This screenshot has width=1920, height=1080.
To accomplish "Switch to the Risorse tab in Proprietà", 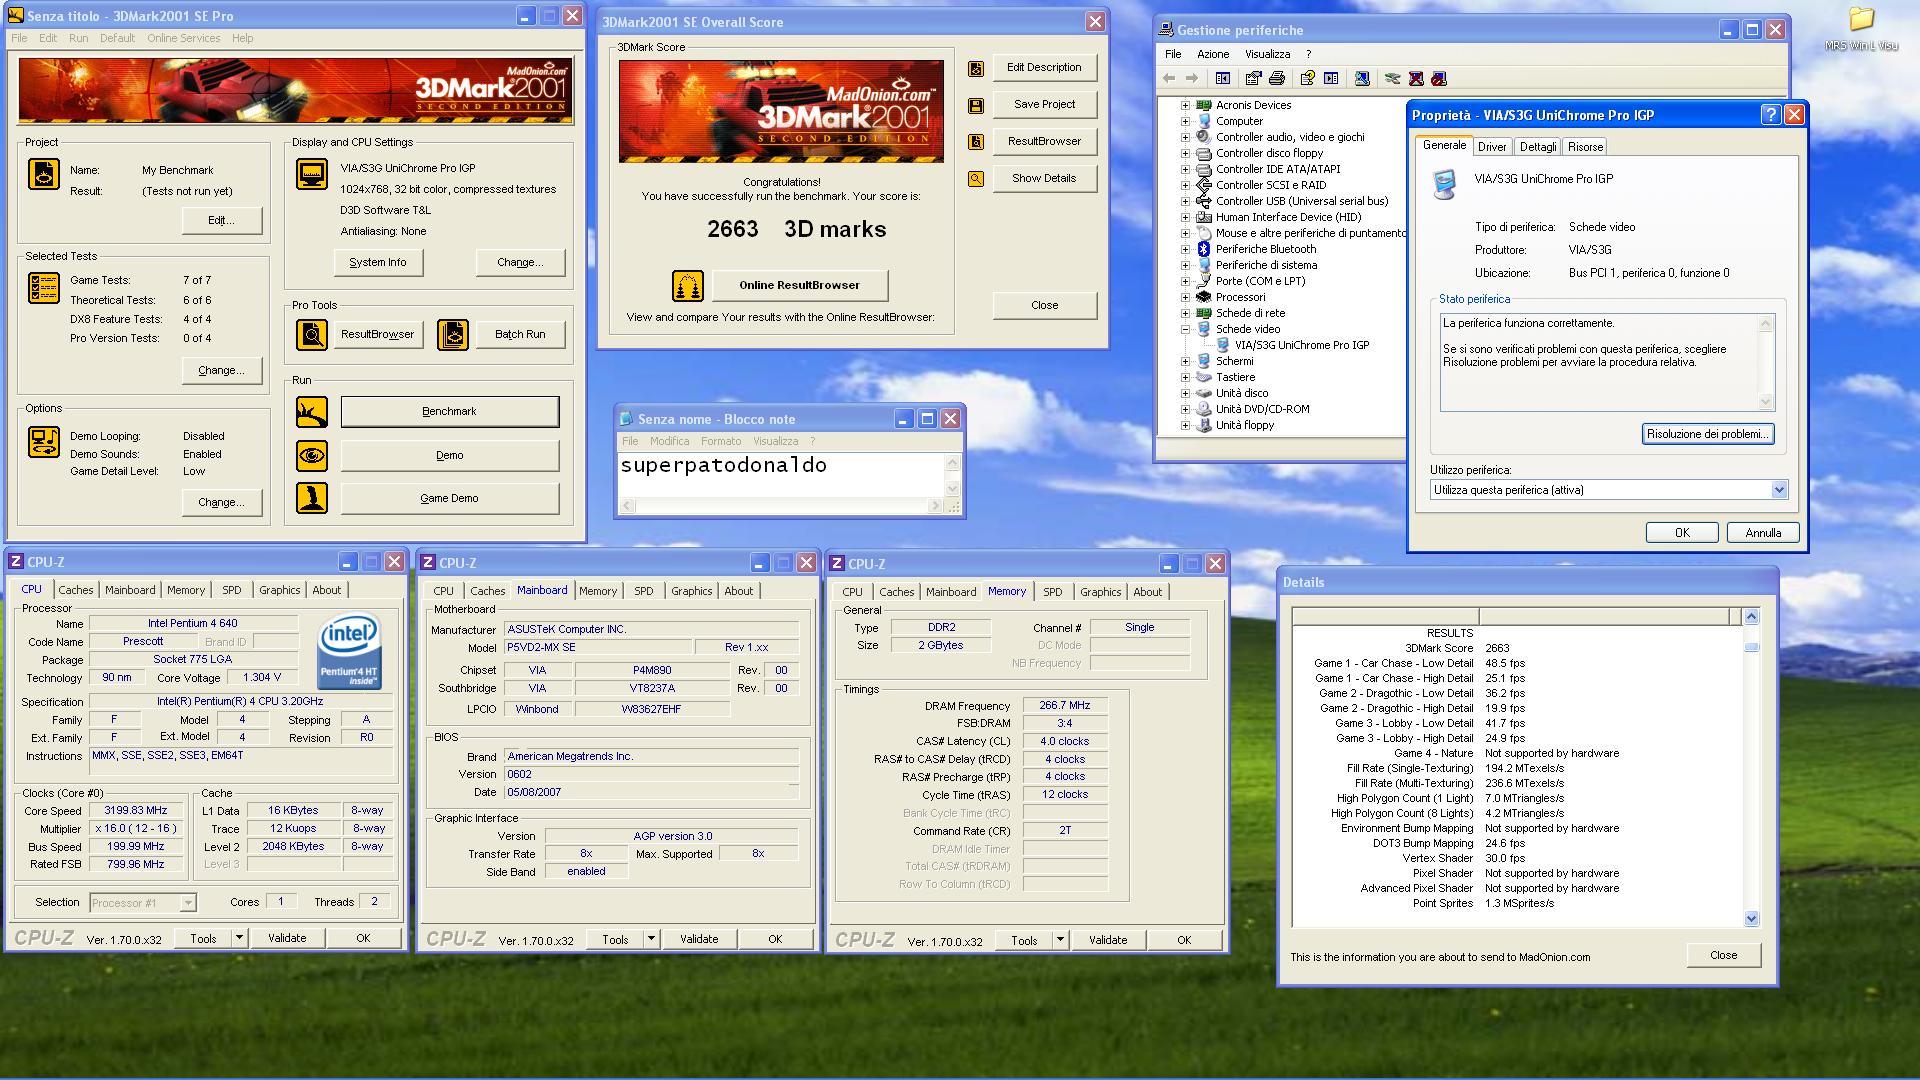I will [x=1585, y=147].
